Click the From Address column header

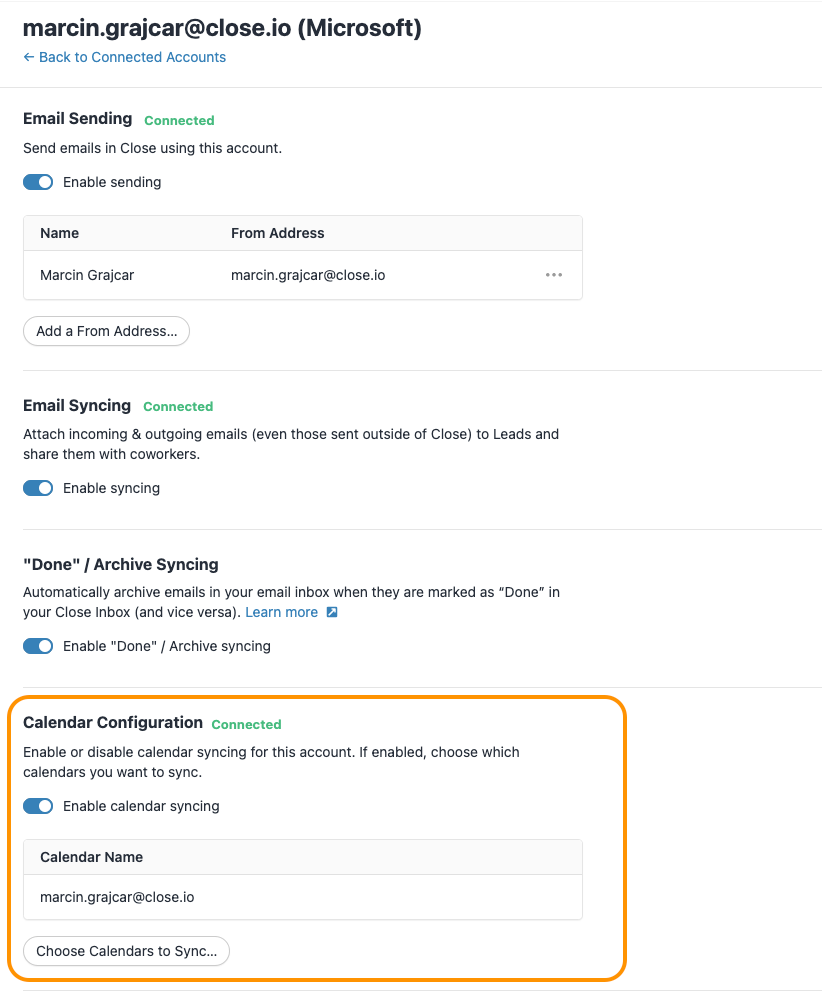click(x=277, y=233)
